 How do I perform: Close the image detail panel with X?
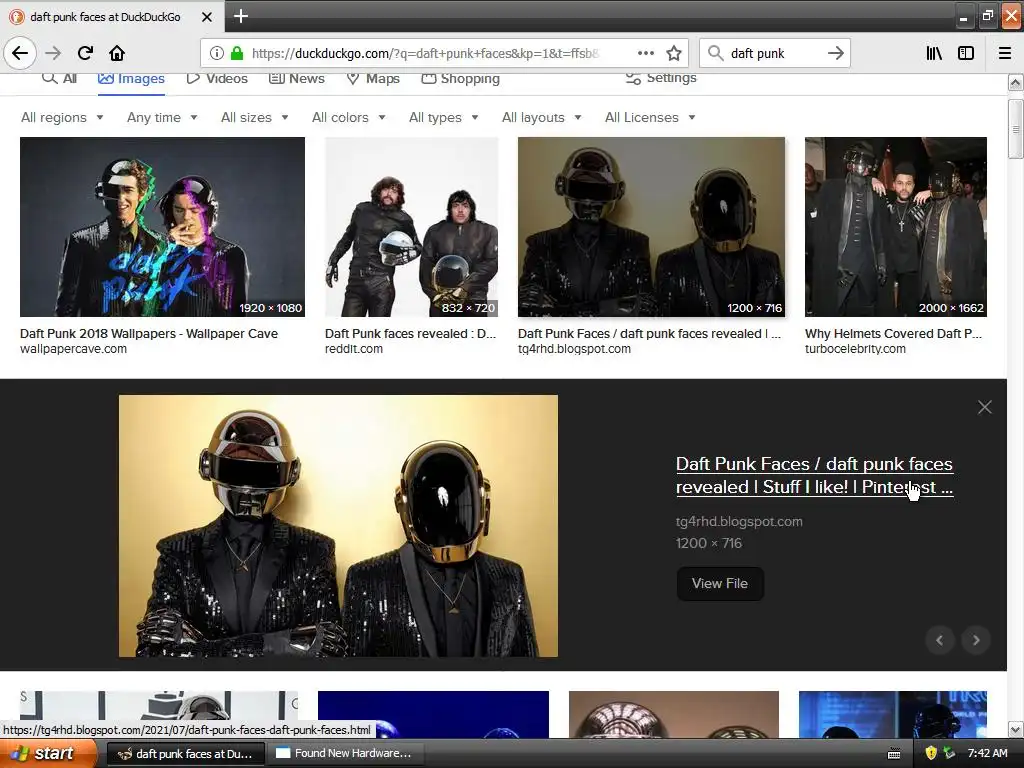[x=984, y=407]
